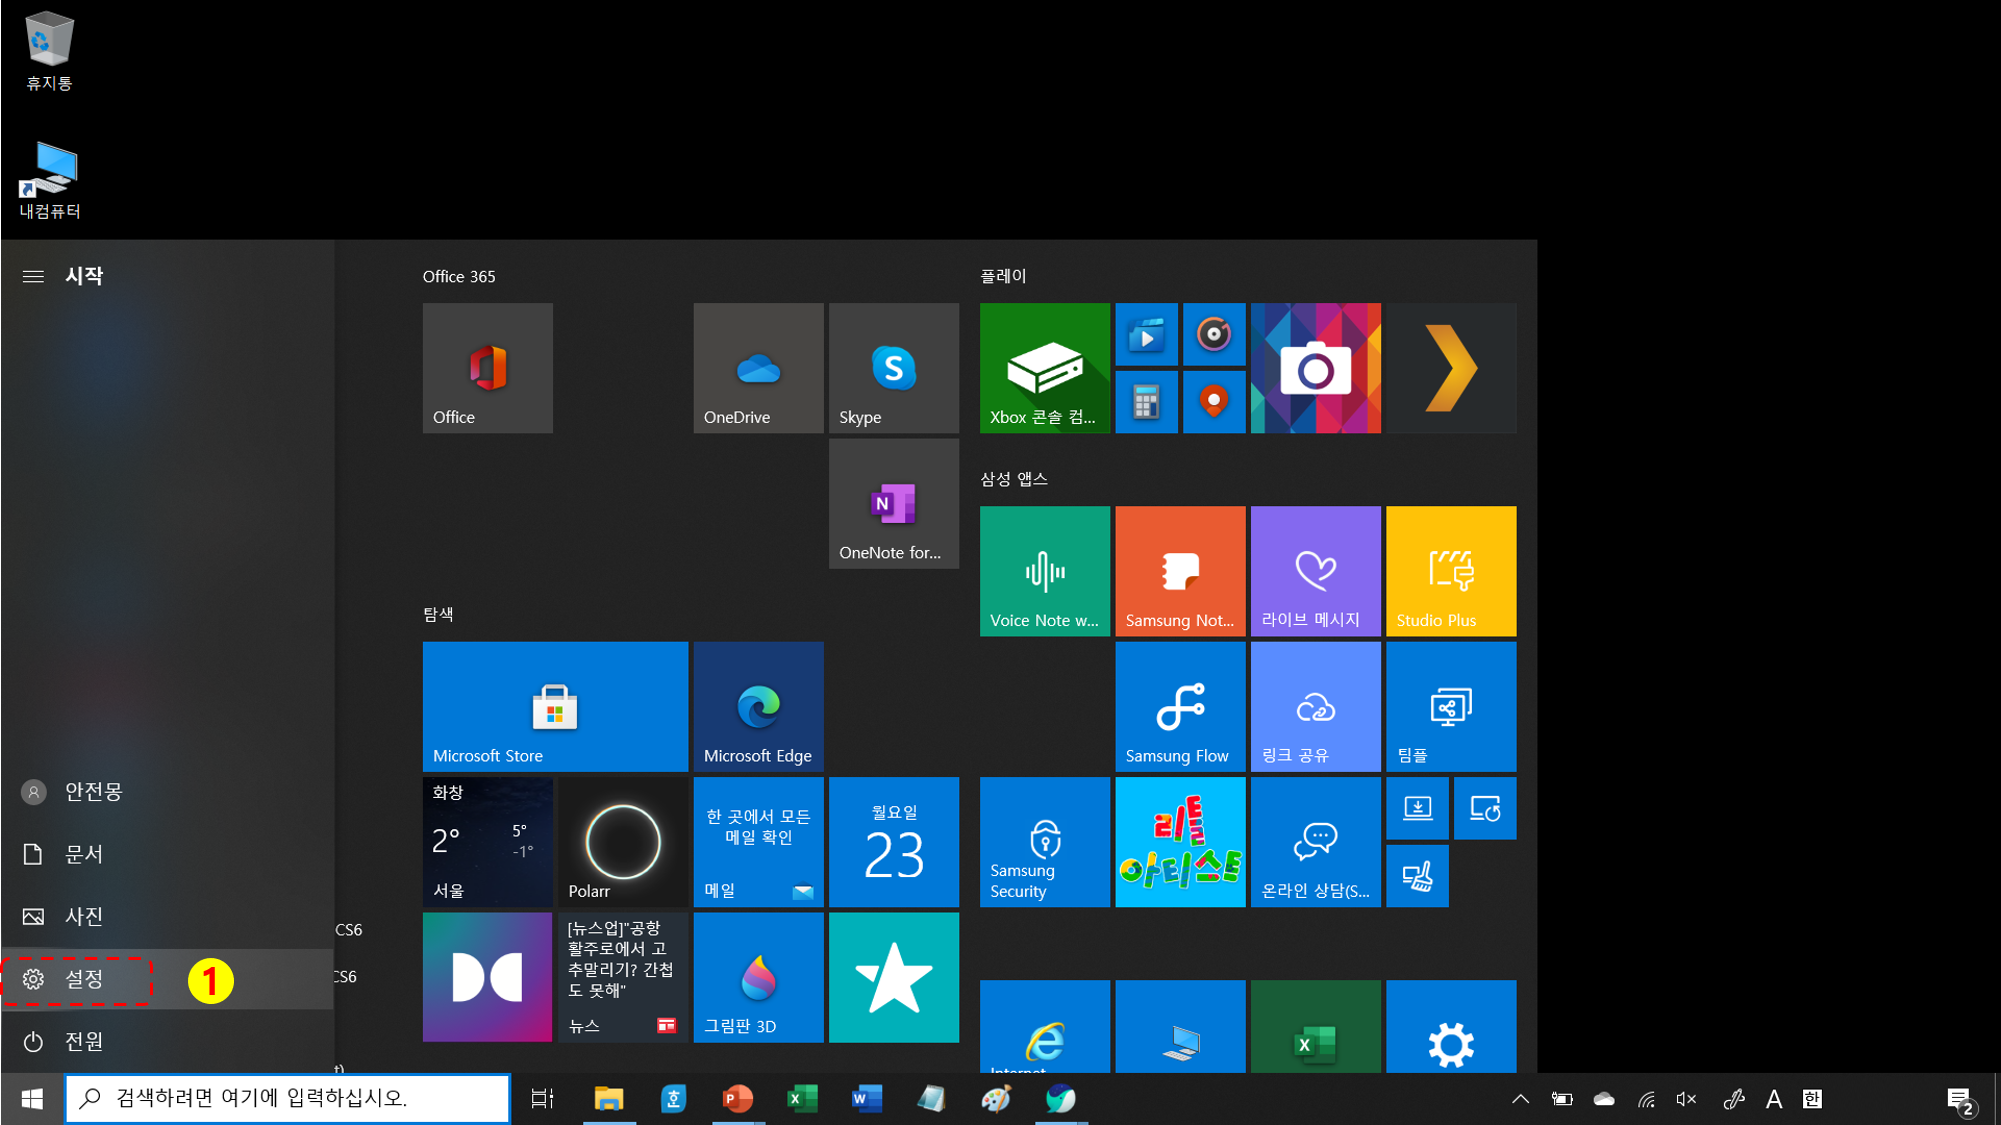Open the Samsung Flow tile
2001x1125 pixels.
click(1180, 706)
